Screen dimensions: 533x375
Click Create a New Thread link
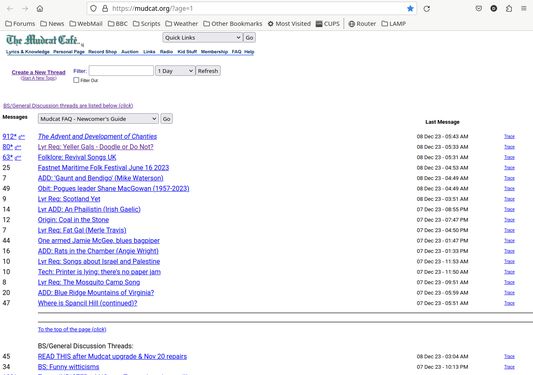click(38, 72)
